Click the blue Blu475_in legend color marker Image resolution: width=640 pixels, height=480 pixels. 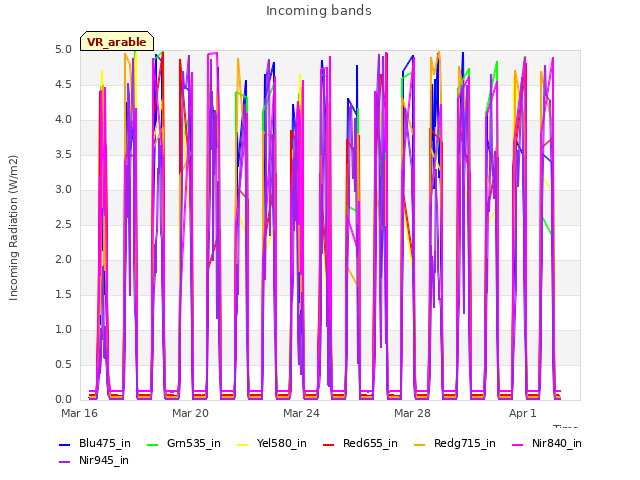[x=65, y=444]
